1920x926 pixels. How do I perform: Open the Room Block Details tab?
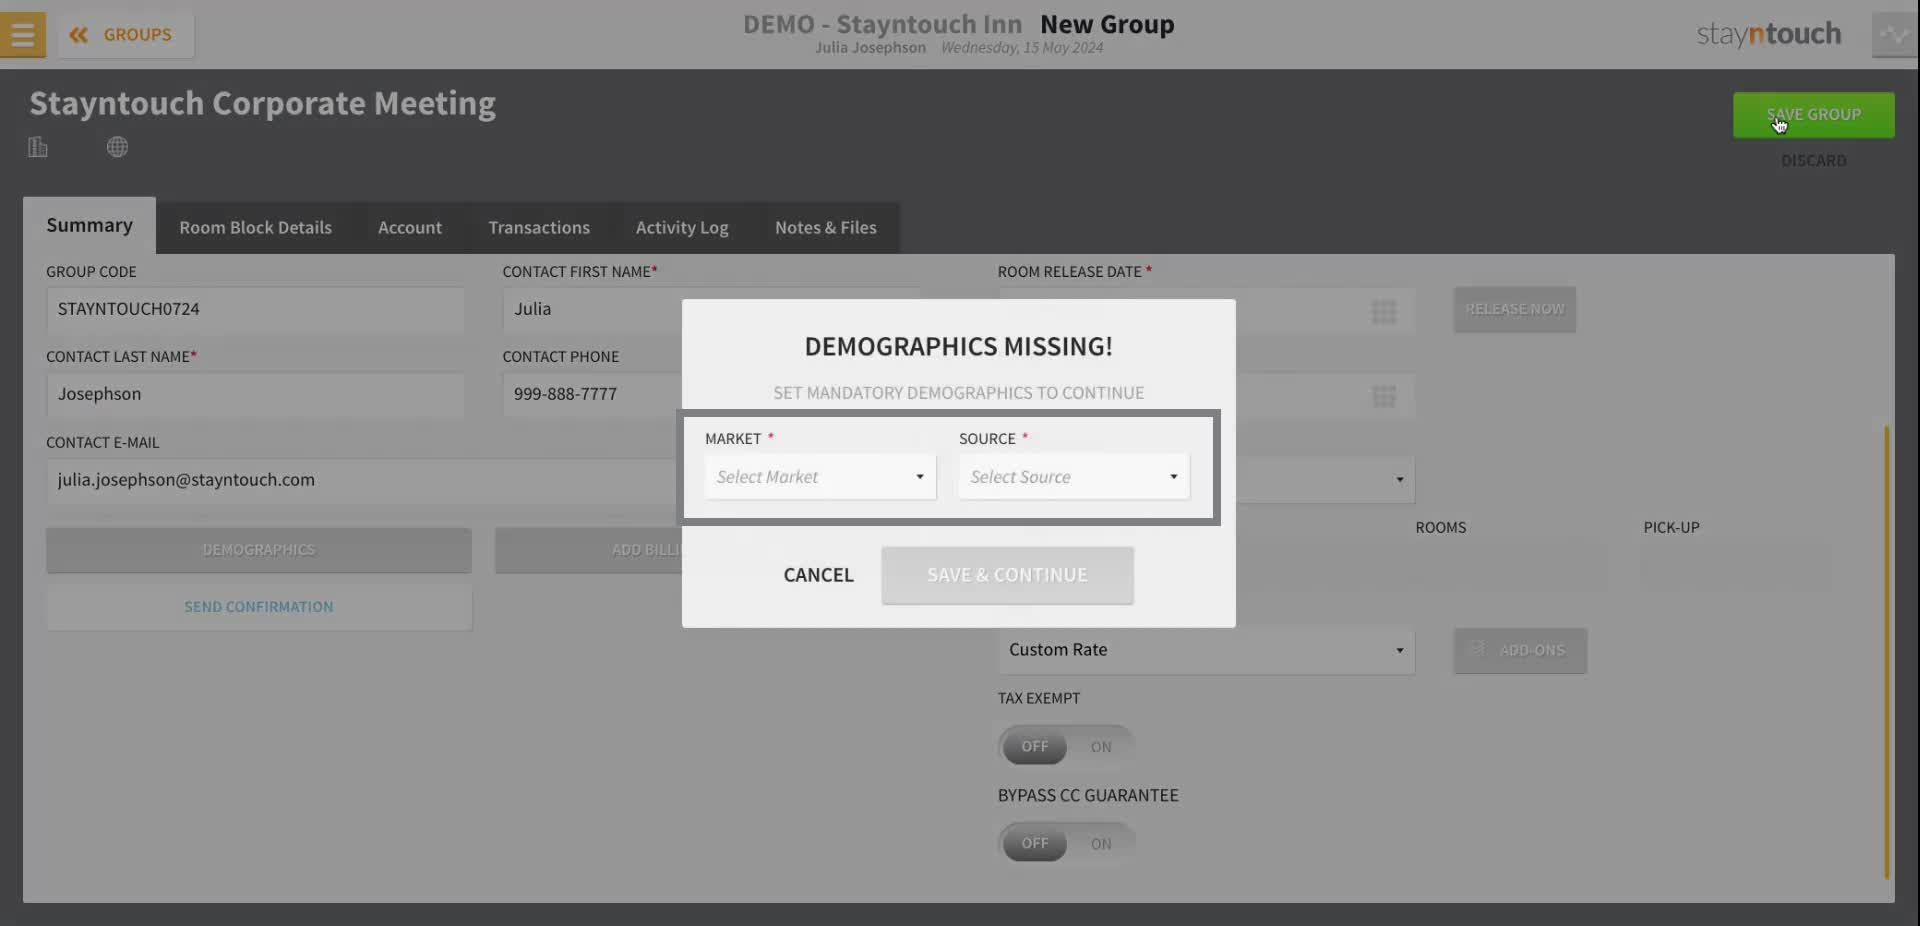255,228
